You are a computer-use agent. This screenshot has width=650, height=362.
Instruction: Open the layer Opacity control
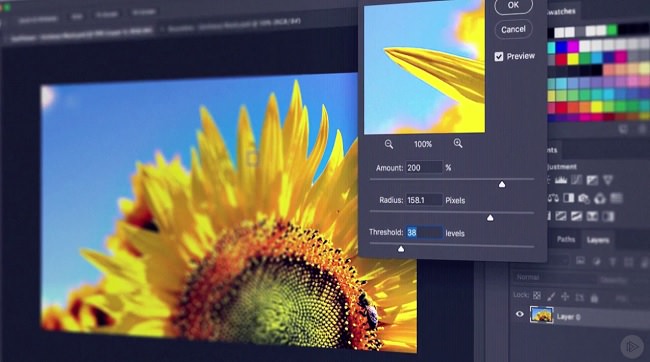coord(614,281)
